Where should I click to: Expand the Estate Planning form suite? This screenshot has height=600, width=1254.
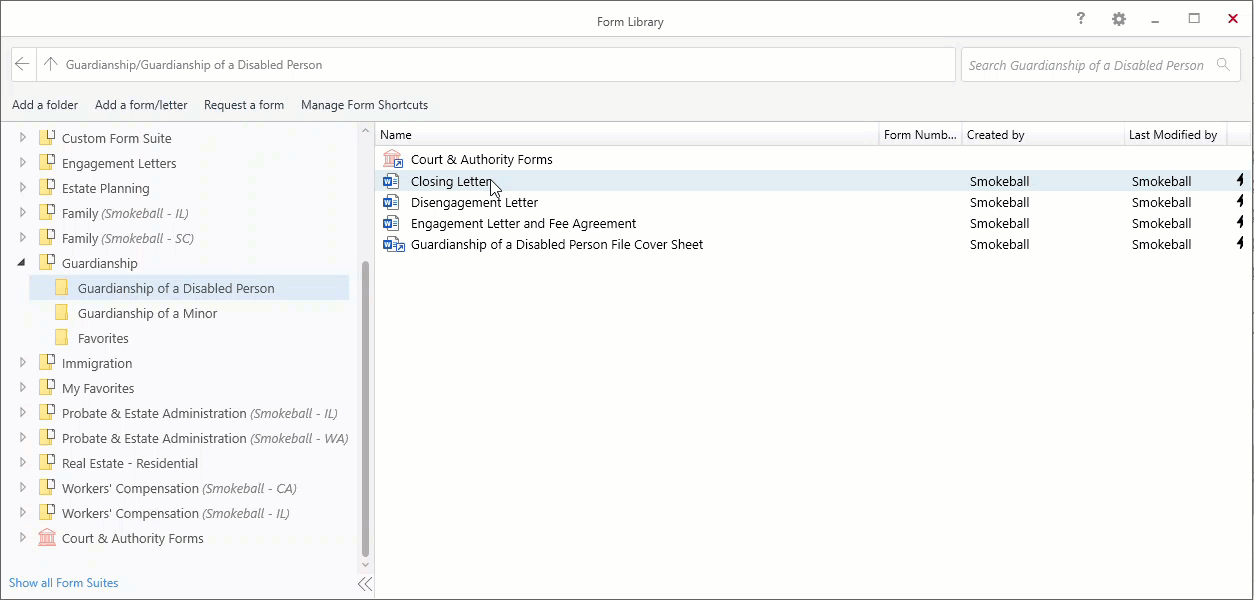(22, 188)
